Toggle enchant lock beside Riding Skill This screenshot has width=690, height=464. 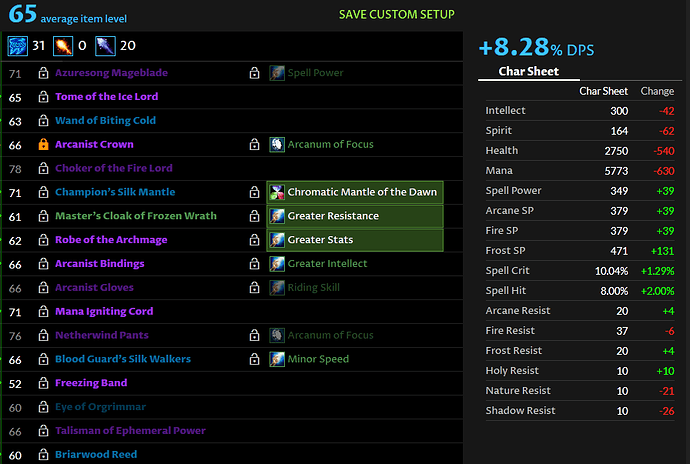[254, 287]
